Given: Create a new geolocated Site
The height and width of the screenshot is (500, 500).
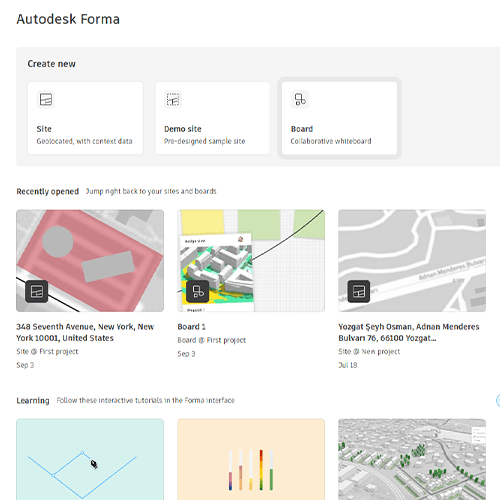Looking at the screenshot, I should (85, 118).
